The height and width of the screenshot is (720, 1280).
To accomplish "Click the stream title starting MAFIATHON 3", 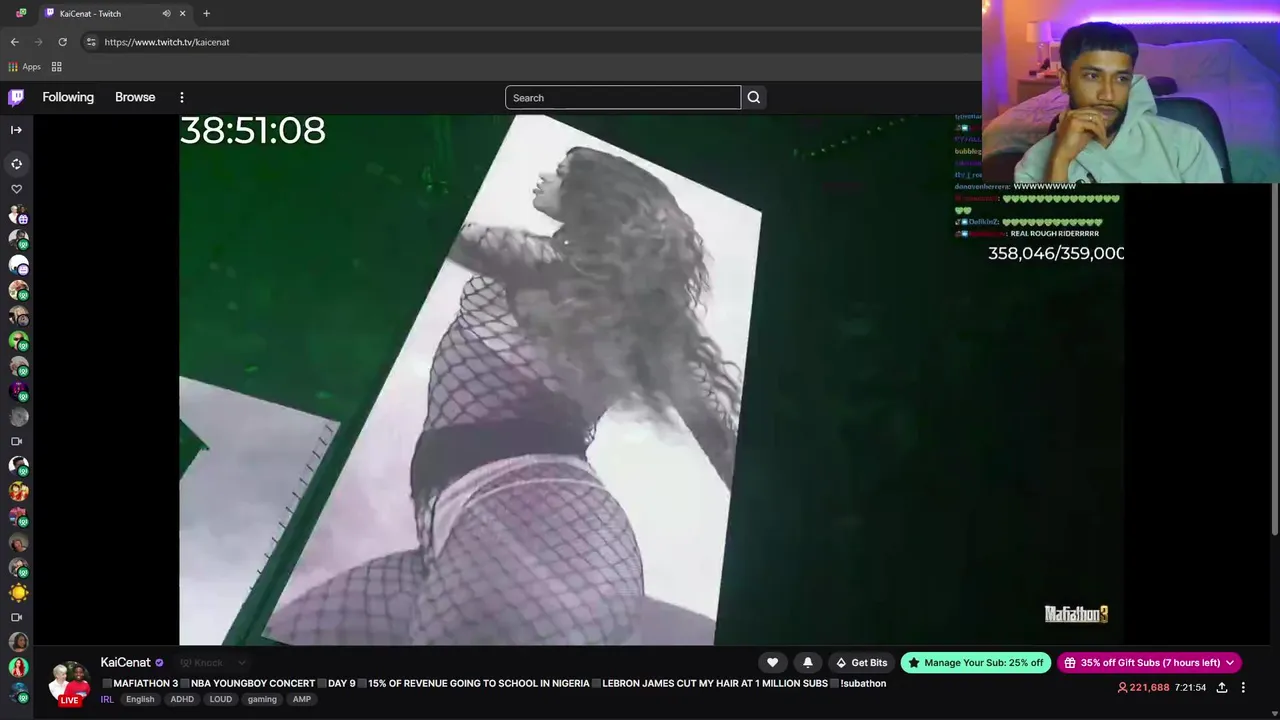I will coord(494,684).
